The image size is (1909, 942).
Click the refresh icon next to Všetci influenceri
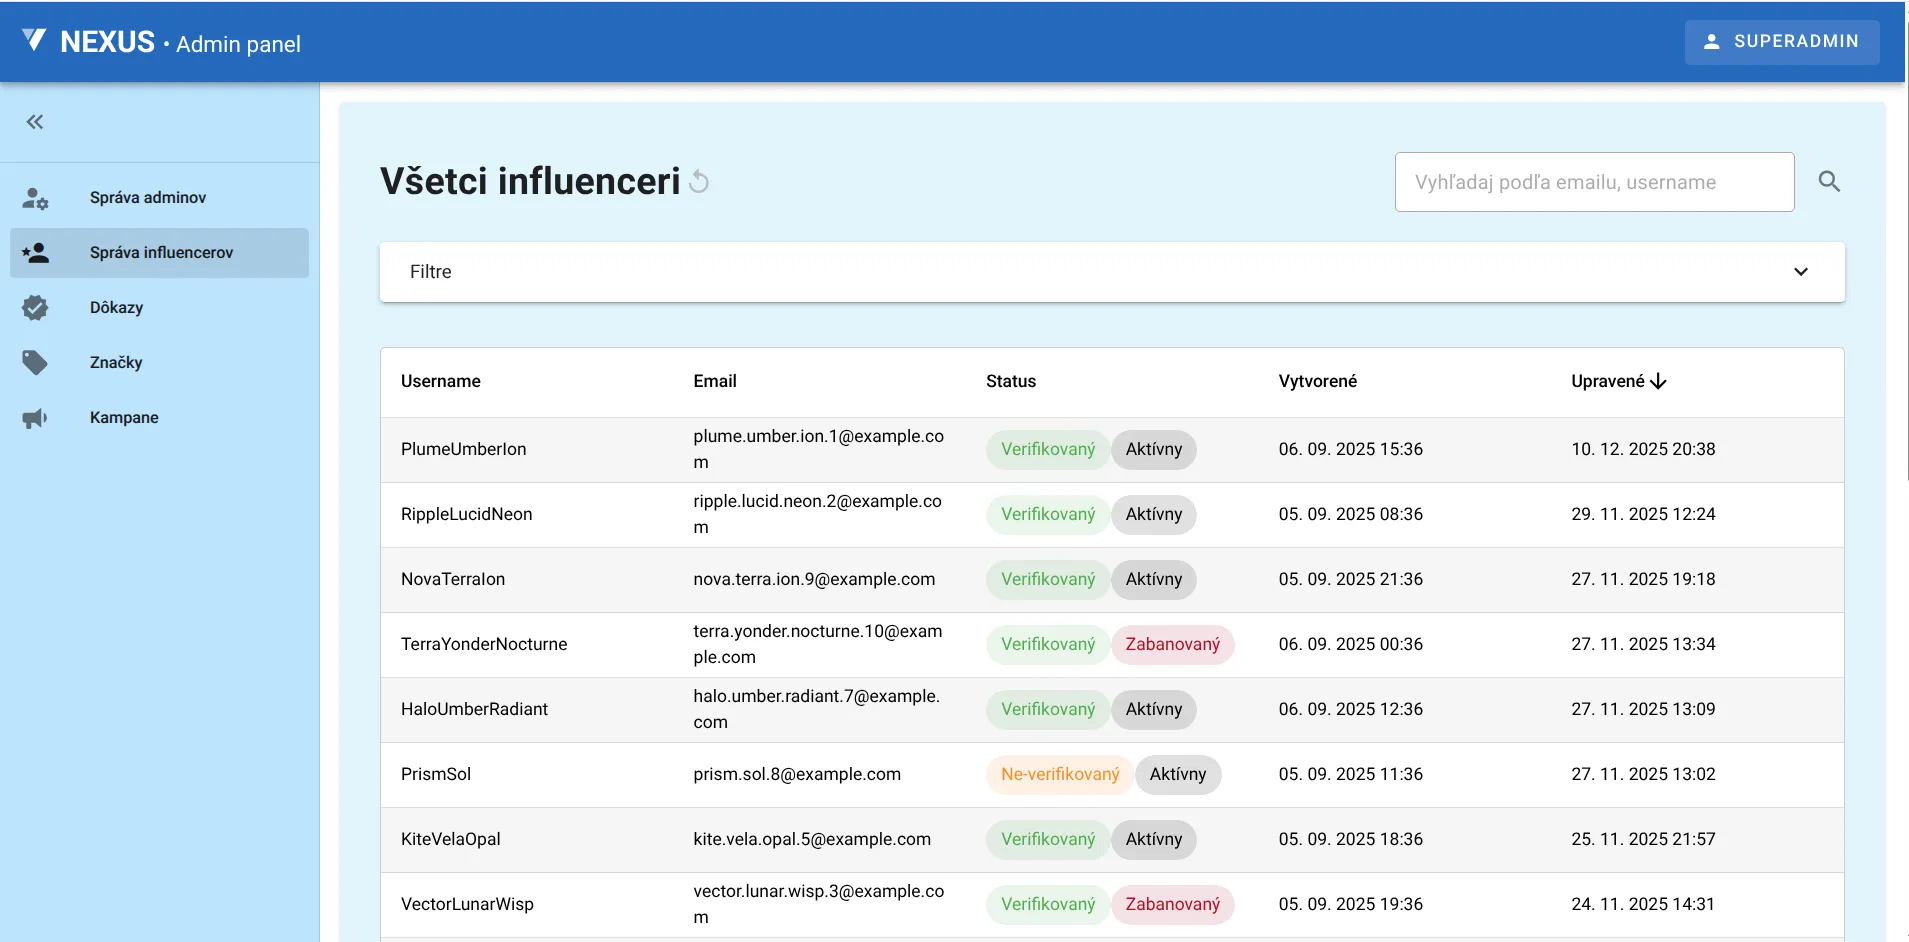tap(699, 181)
